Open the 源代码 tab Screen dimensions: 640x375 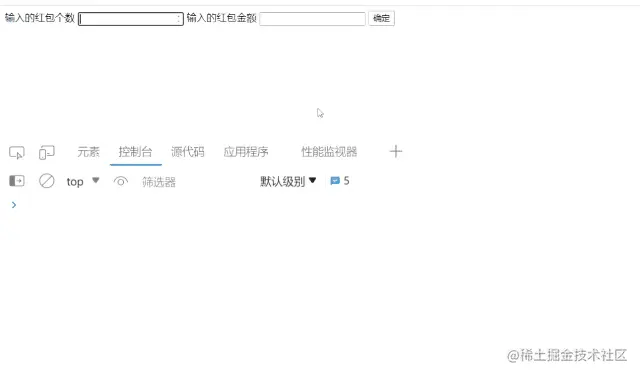pos(188,152)
